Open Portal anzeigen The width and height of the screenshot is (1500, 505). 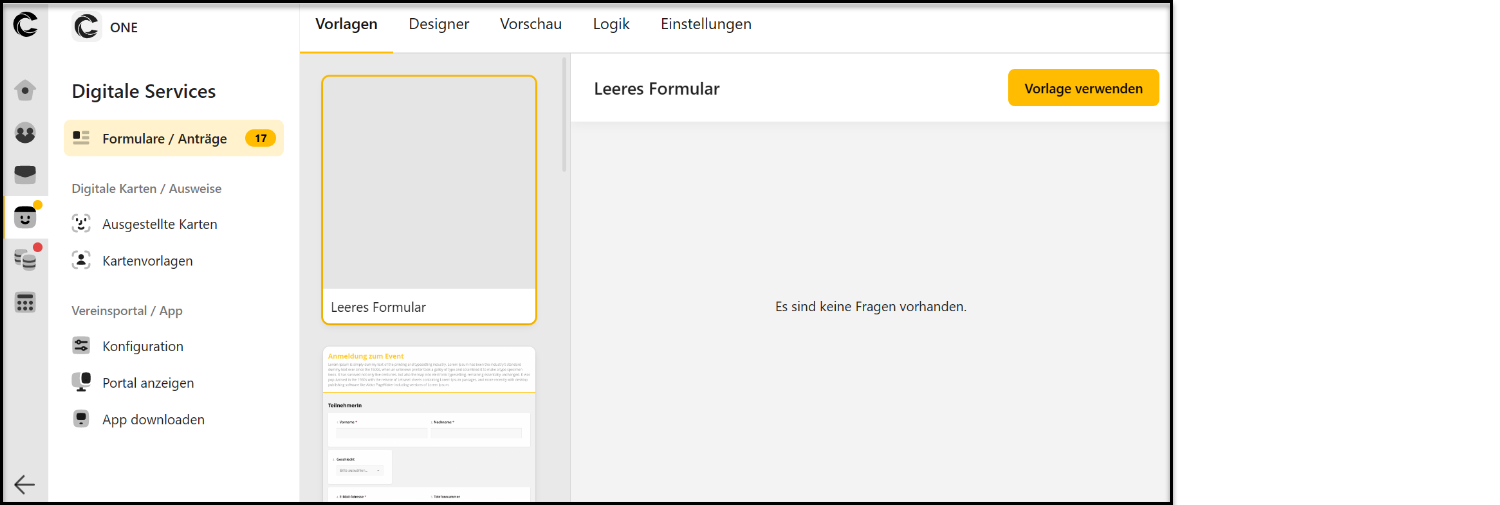148,382
